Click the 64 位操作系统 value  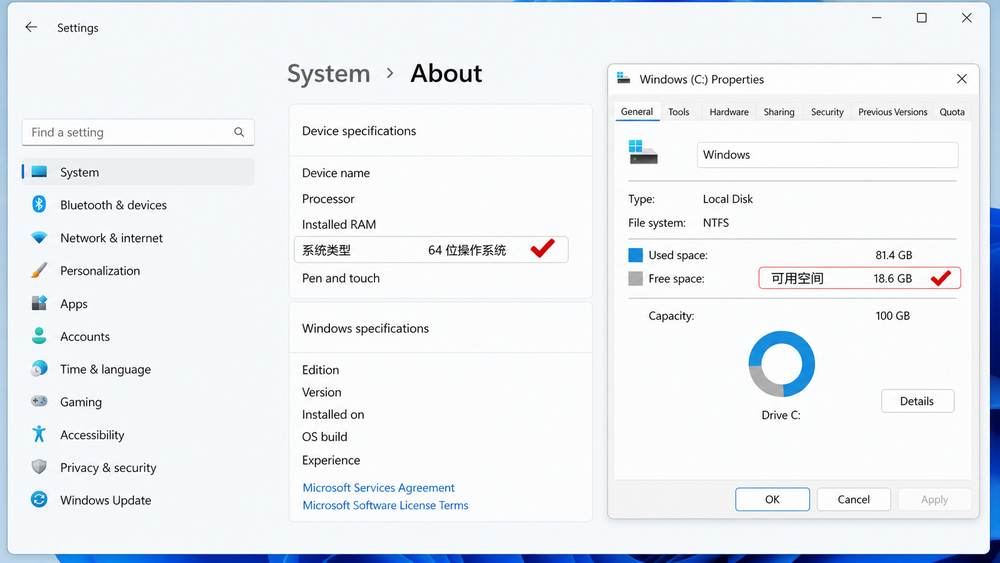click(467, 251)
